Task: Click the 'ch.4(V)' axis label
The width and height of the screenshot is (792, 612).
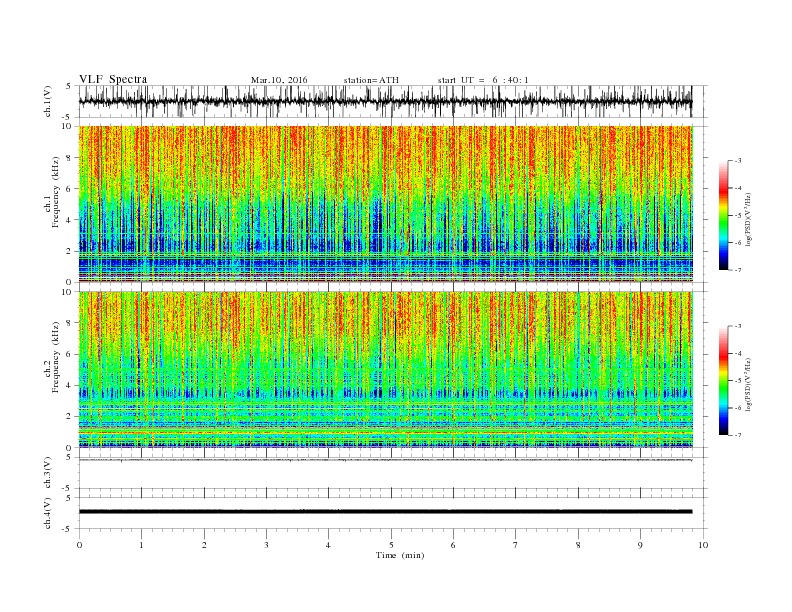Action: [x=48, y=513]
